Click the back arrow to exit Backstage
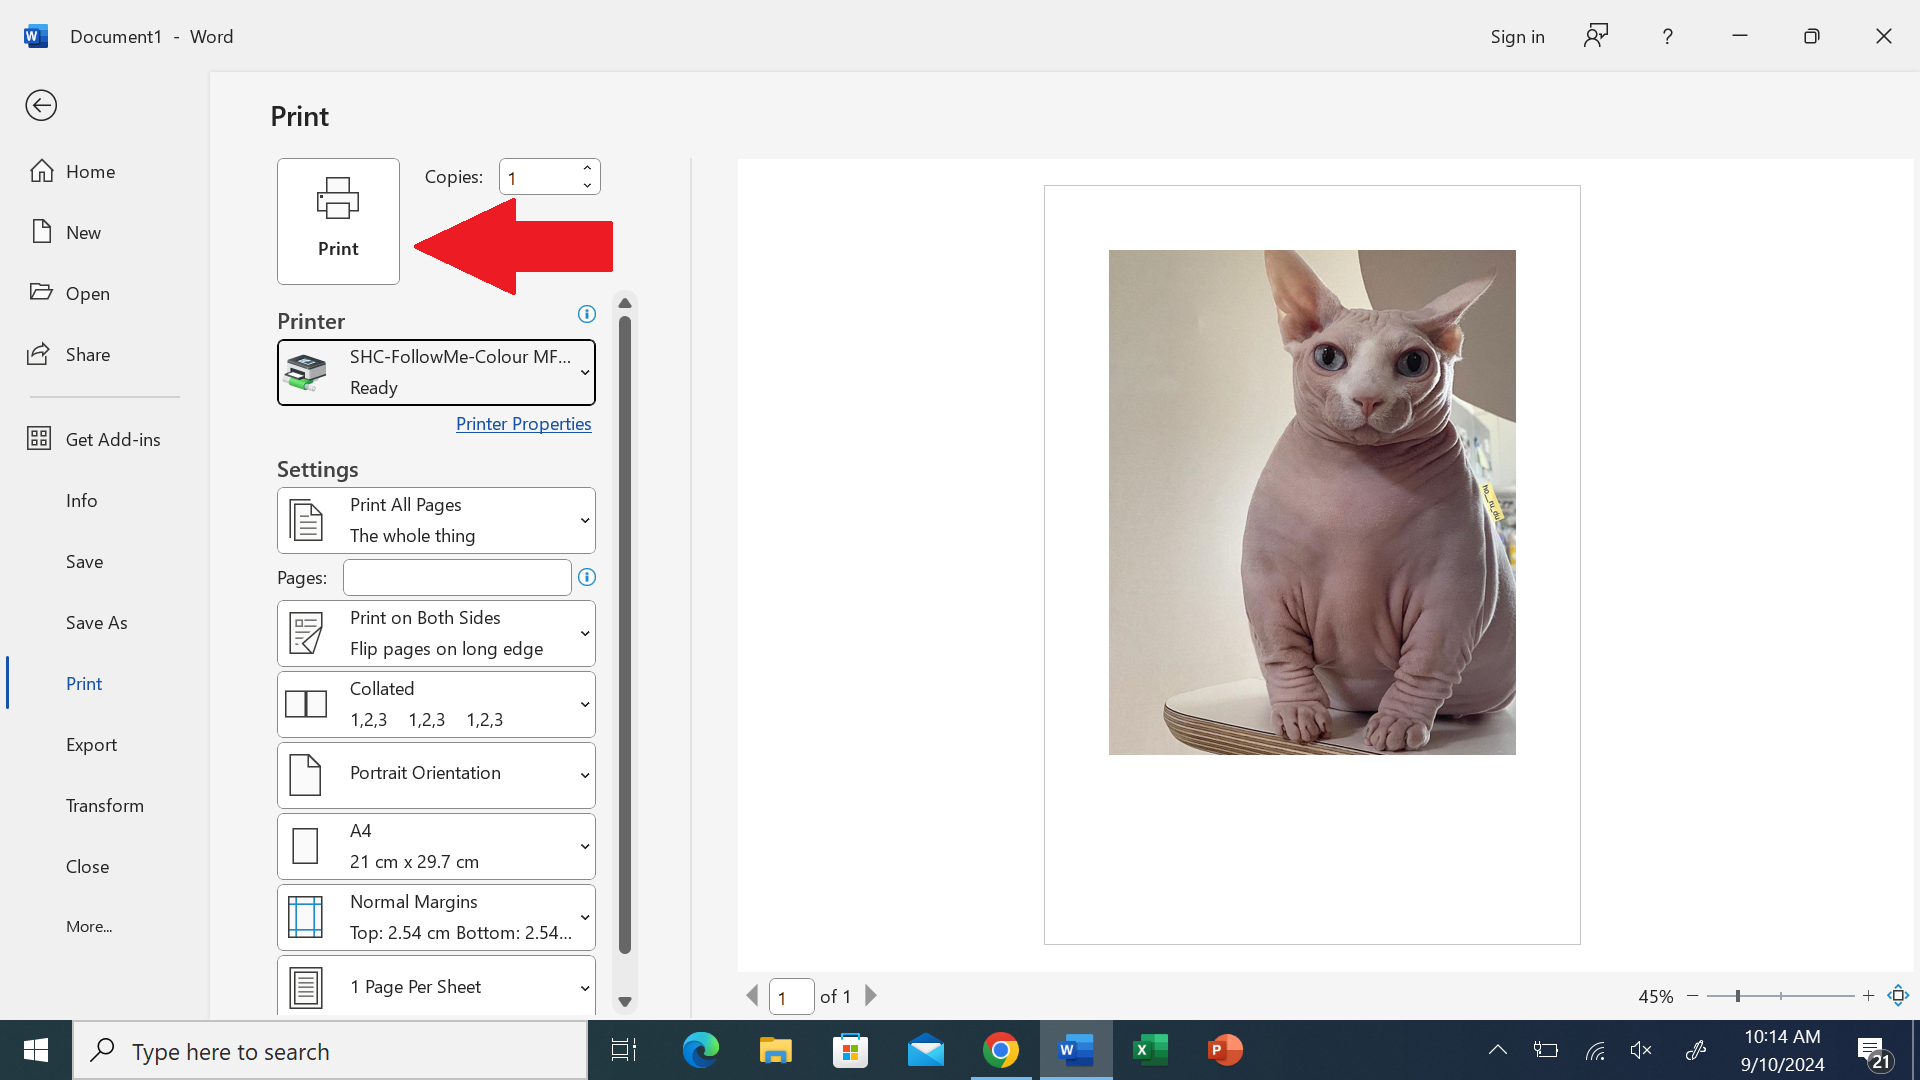 41,105
